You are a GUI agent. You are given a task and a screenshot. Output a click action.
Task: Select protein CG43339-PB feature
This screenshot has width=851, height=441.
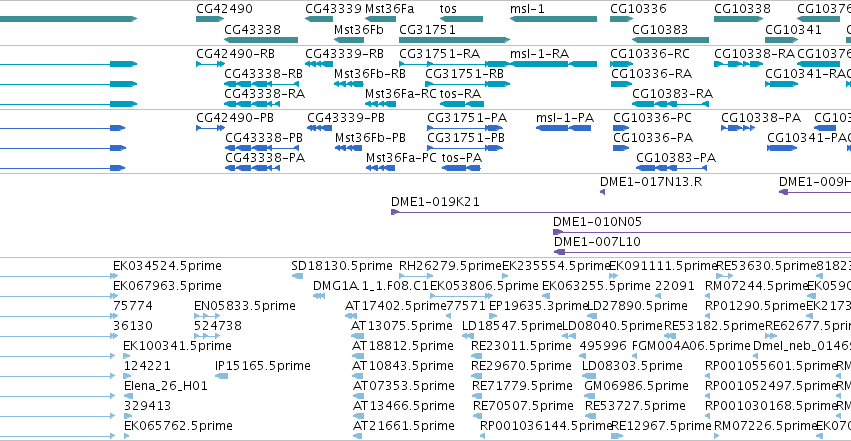click(320, 128)
